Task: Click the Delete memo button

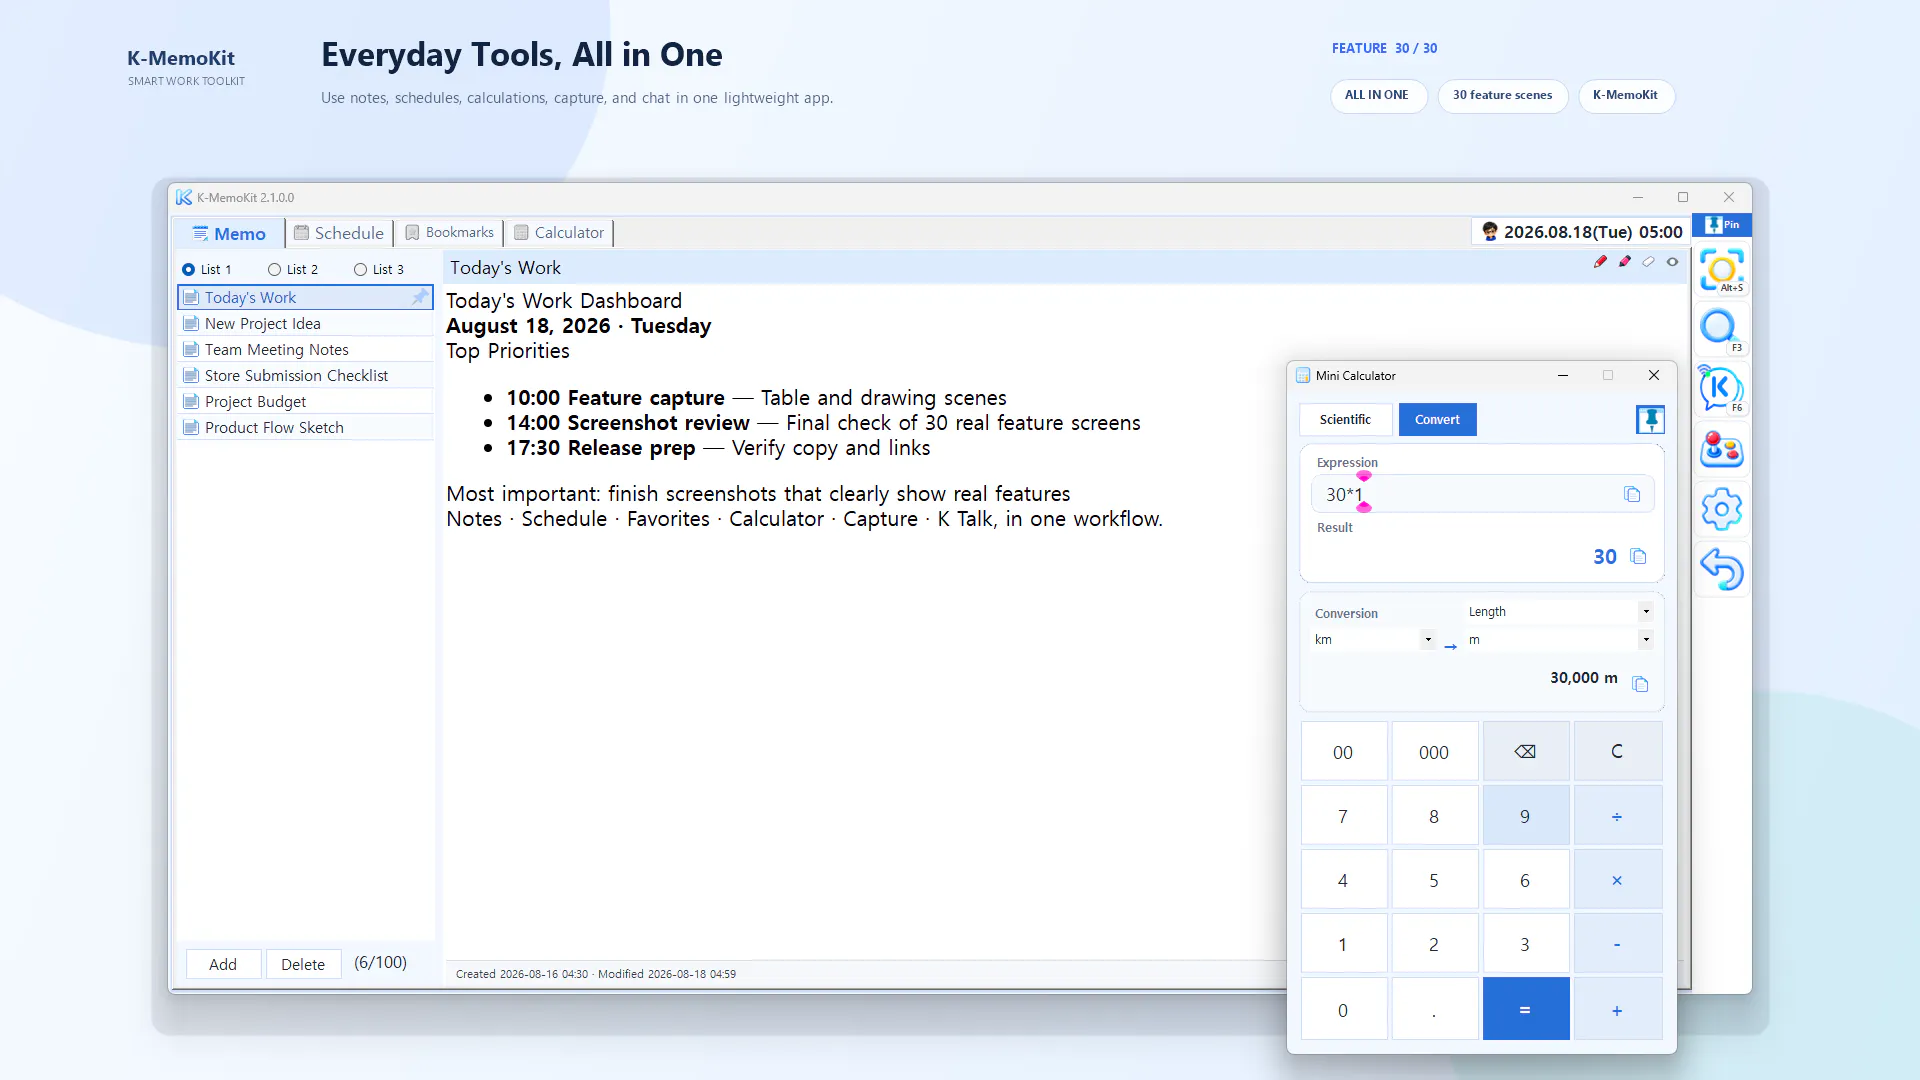Action: tap(303, 964)
